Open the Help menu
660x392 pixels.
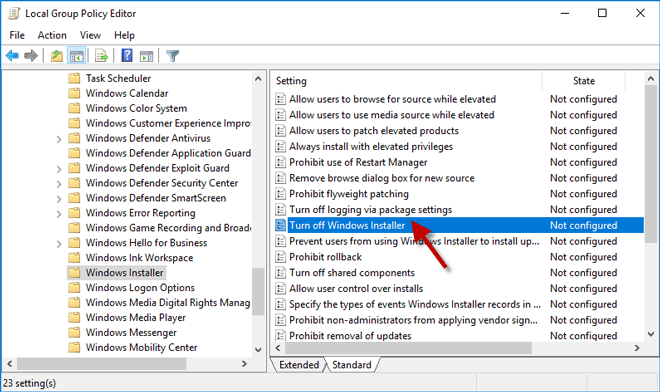[x=124, y=35]
